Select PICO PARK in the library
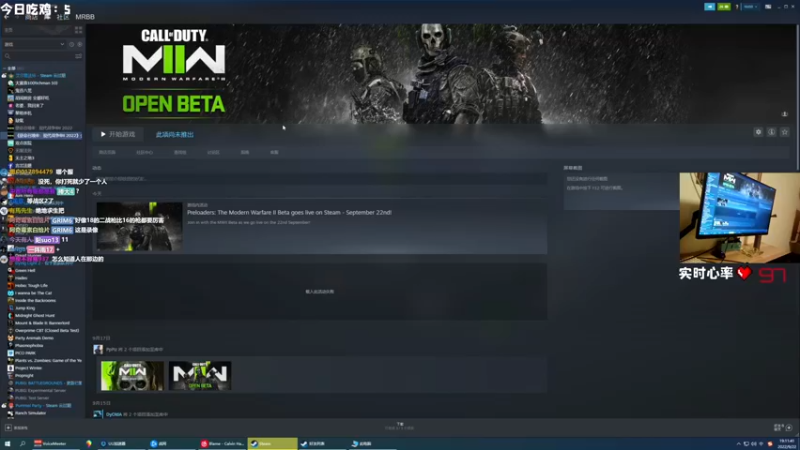The image size is (800, 450). point(24,353)
